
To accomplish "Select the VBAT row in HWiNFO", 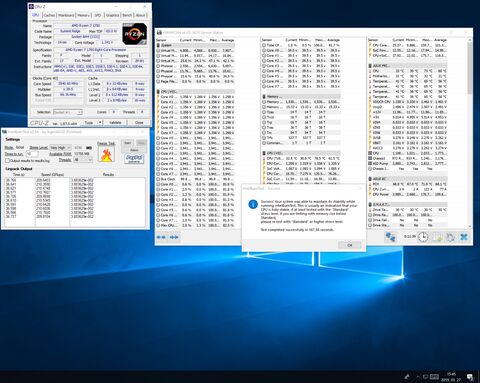I will (408, 143).
